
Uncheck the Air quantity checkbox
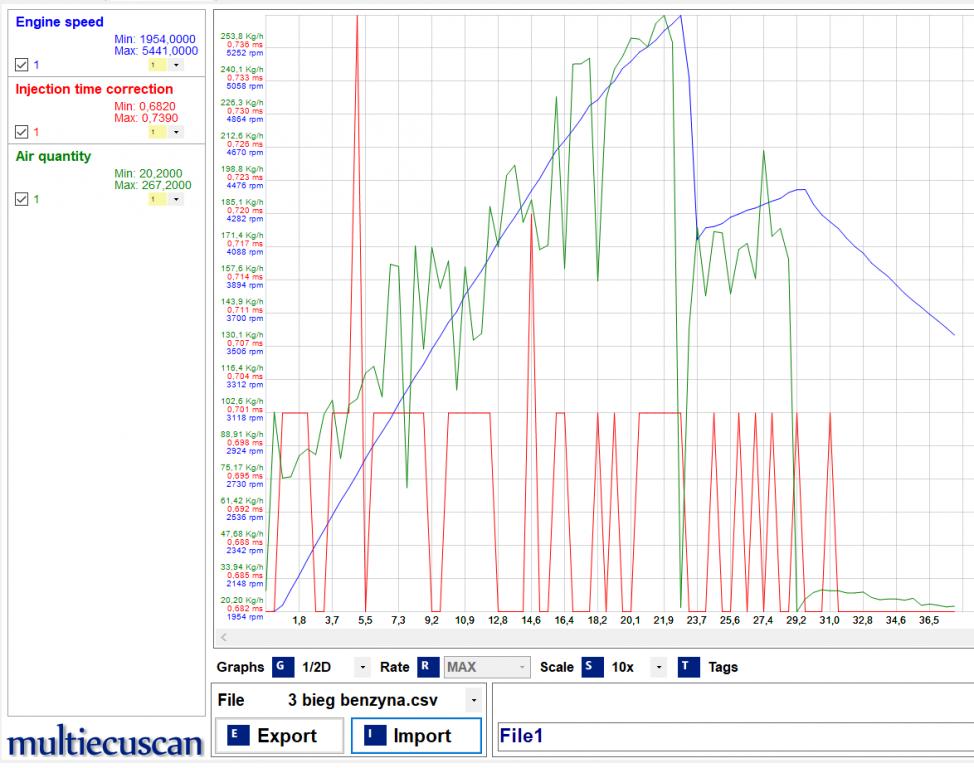tap(22, 199)
